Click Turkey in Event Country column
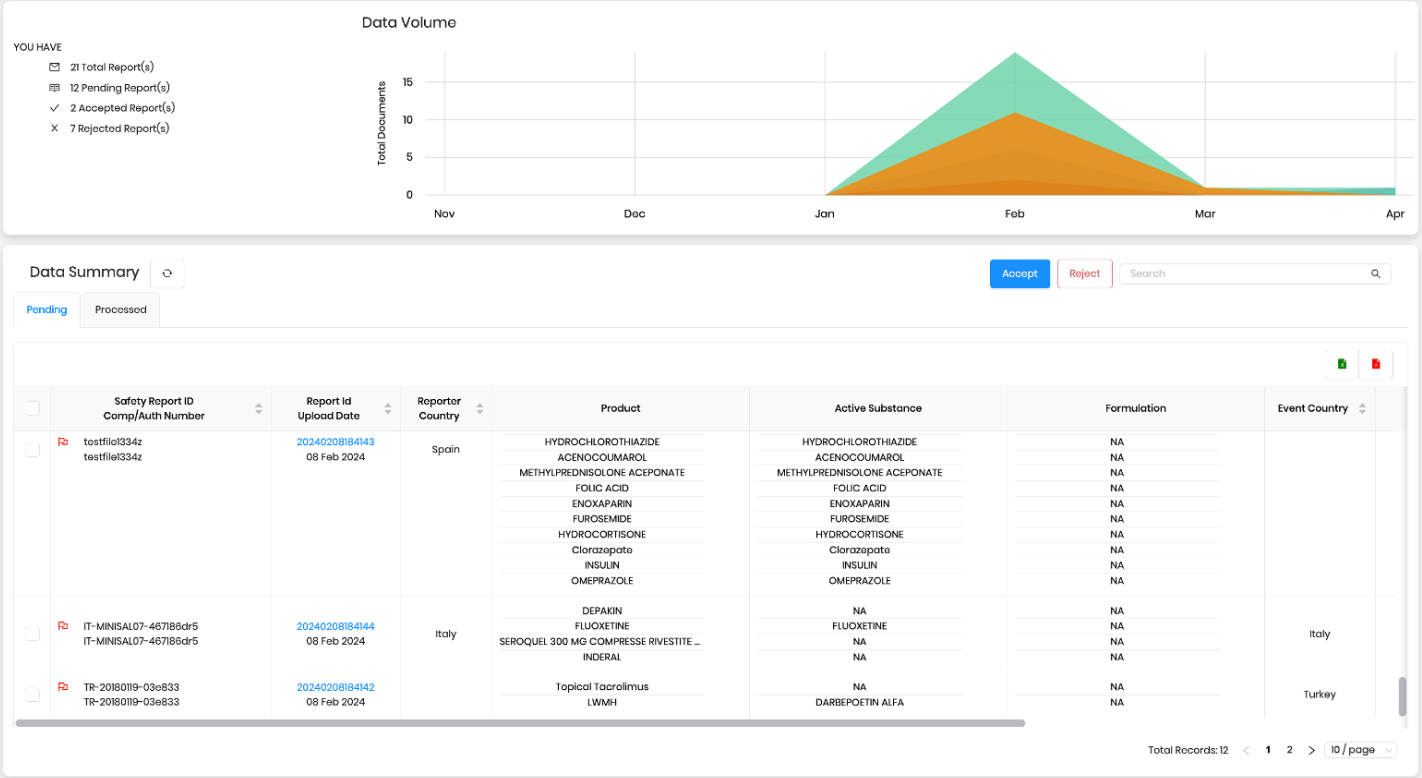 1319,694
